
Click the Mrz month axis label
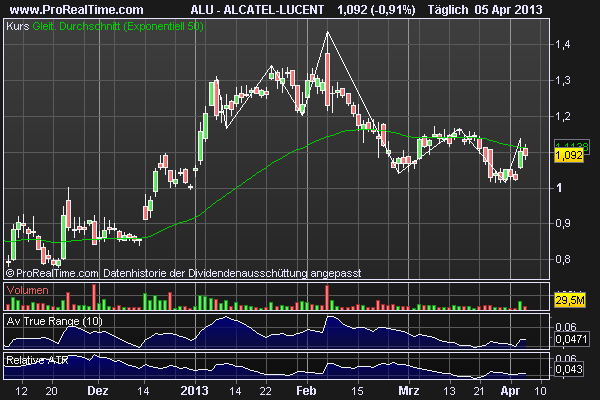[x=409, y=391]
